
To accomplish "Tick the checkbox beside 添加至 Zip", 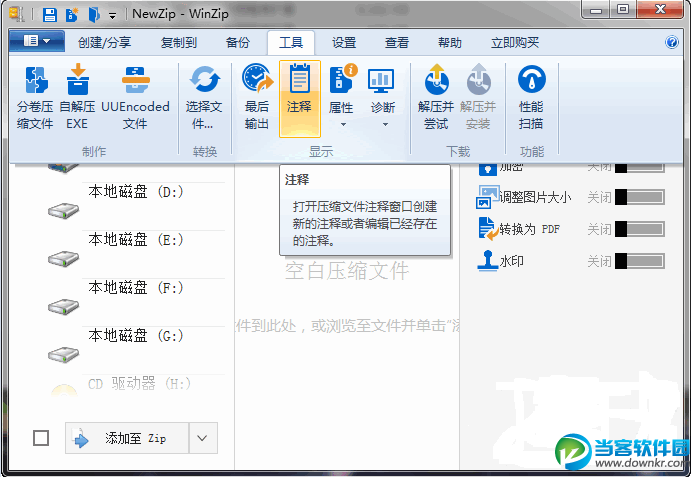I will [x=41, y=438].
